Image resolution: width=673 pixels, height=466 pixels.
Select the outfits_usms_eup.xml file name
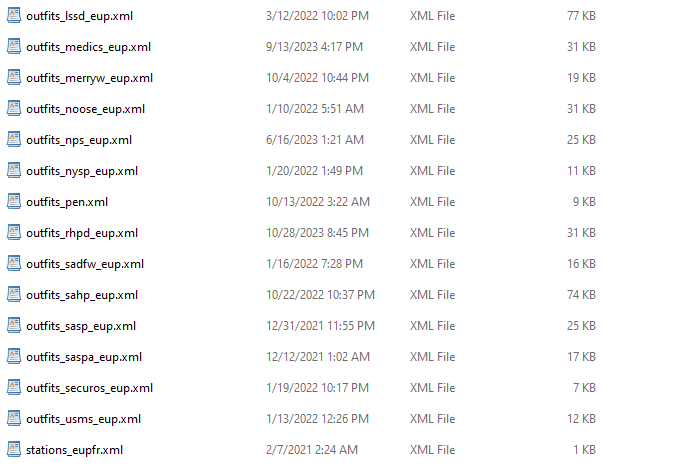pos(84,419)
